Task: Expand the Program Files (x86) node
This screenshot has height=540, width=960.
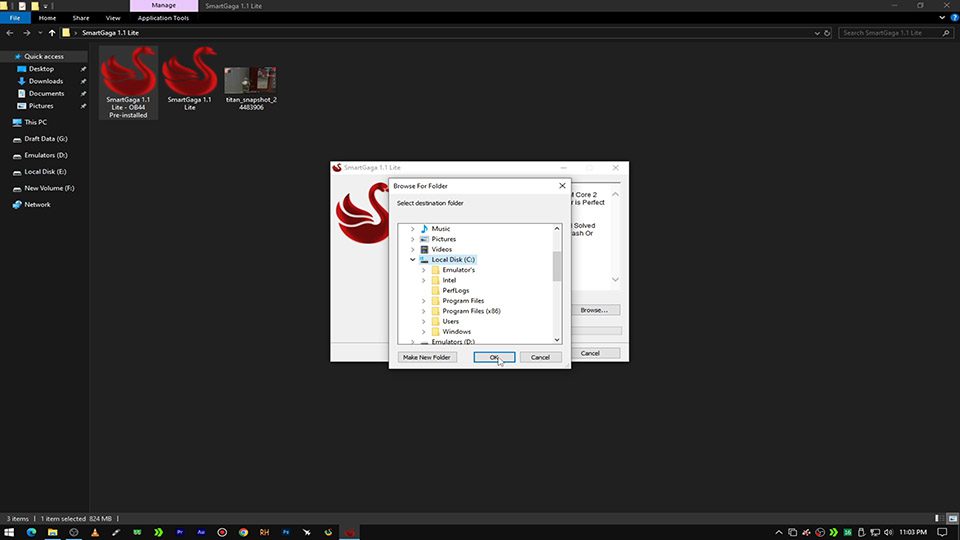Action: point(424,311)
